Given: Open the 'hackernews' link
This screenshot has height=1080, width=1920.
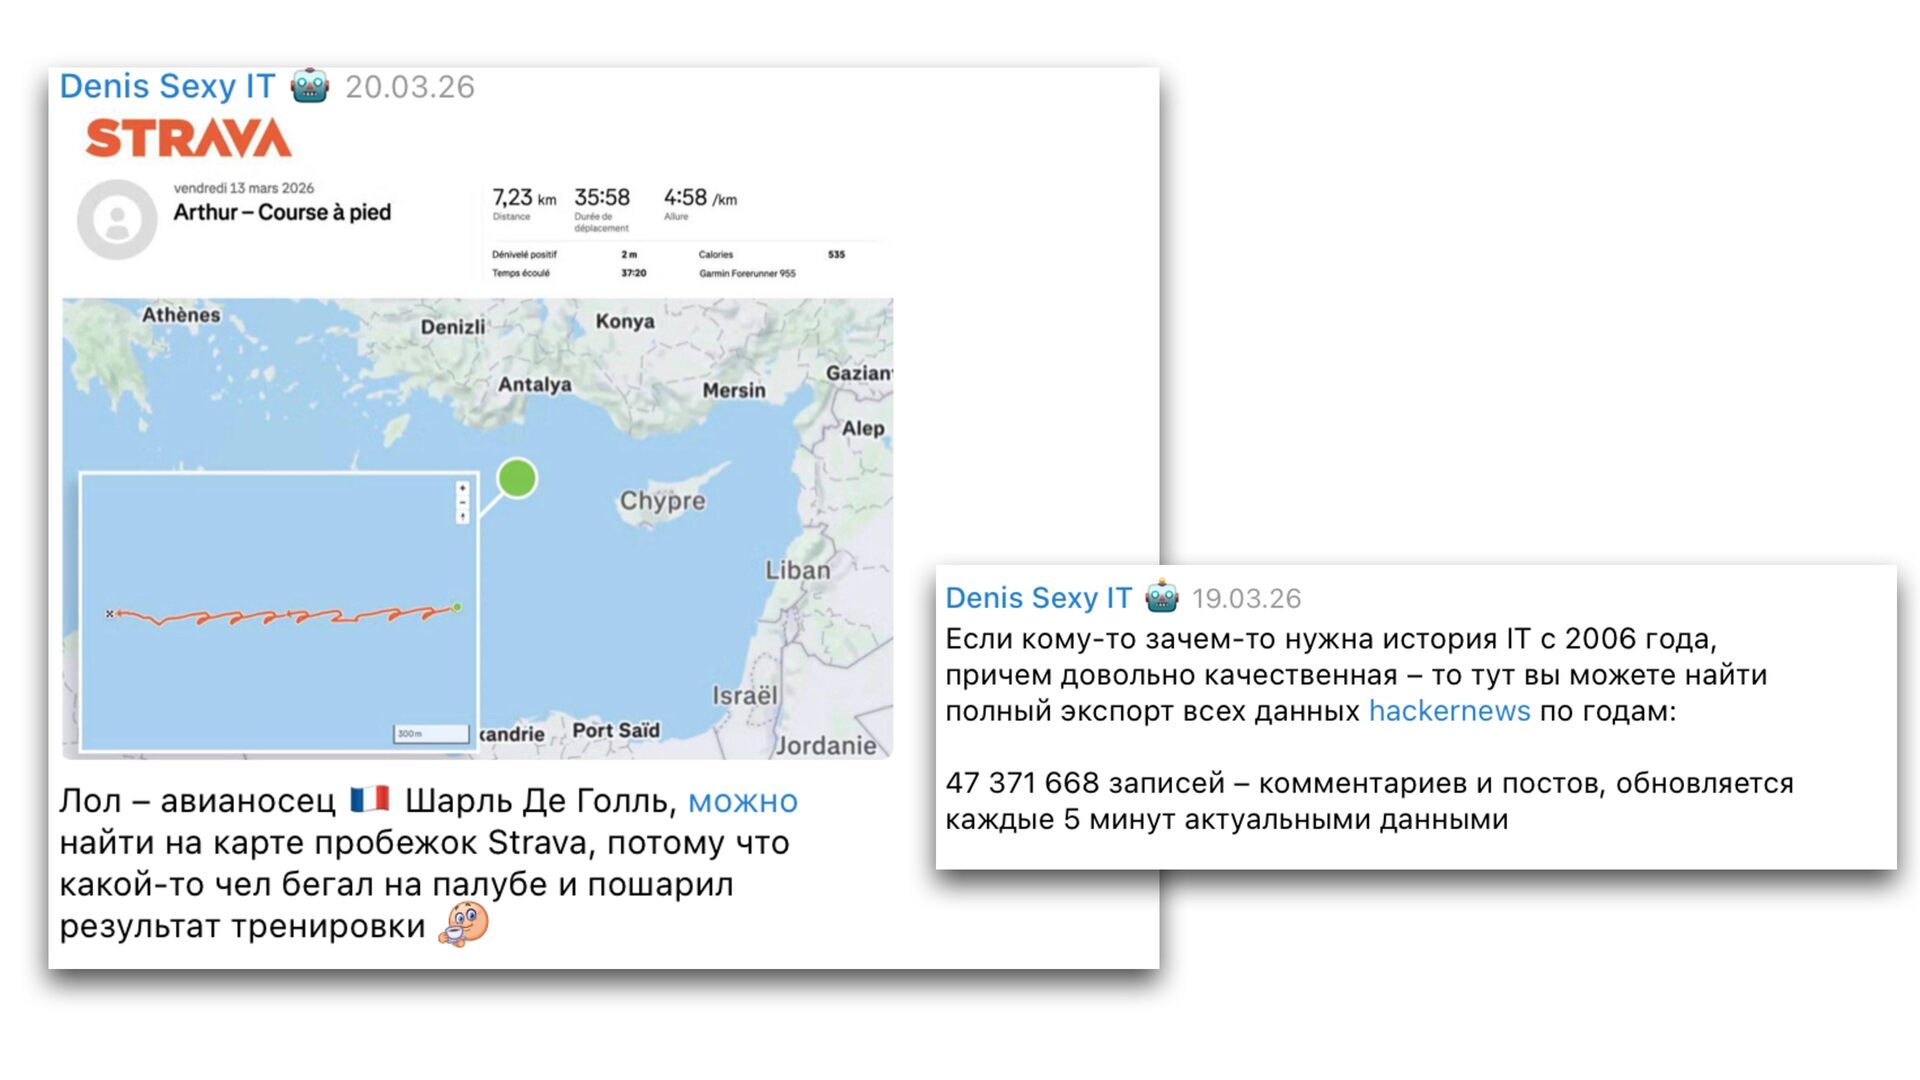Looking at the screenshot, I should pos(1449,711).
